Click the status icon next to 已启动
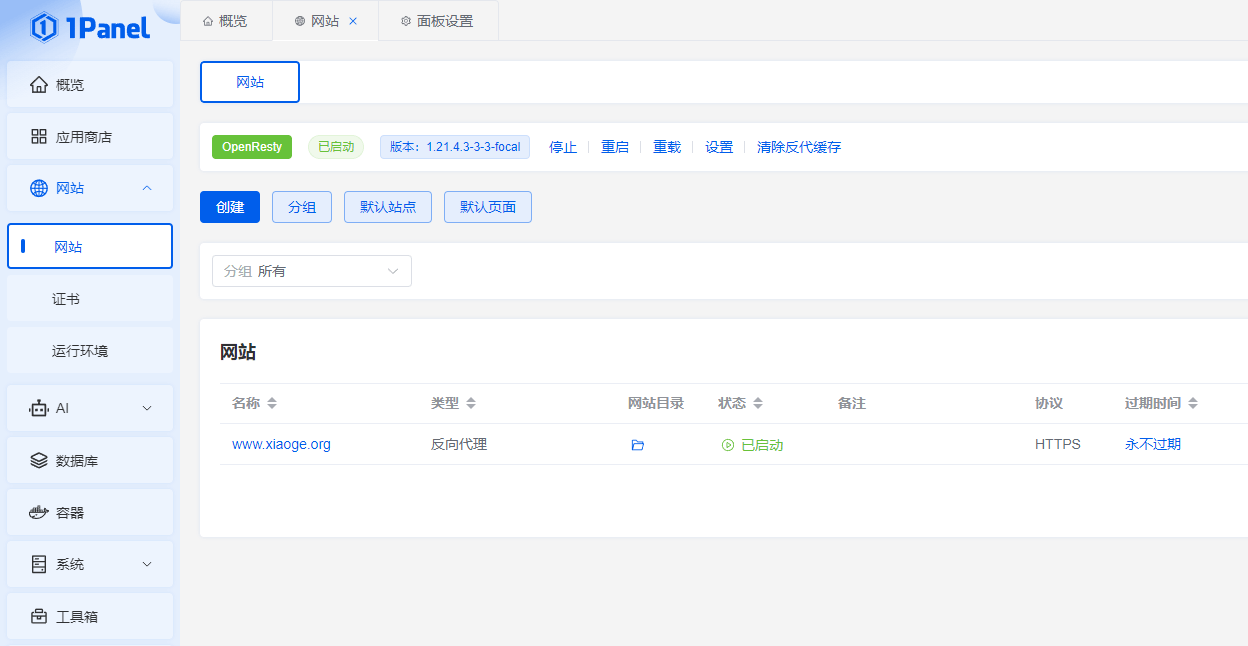This screenshot has height=646, width=1248. [x=729, y=444]
